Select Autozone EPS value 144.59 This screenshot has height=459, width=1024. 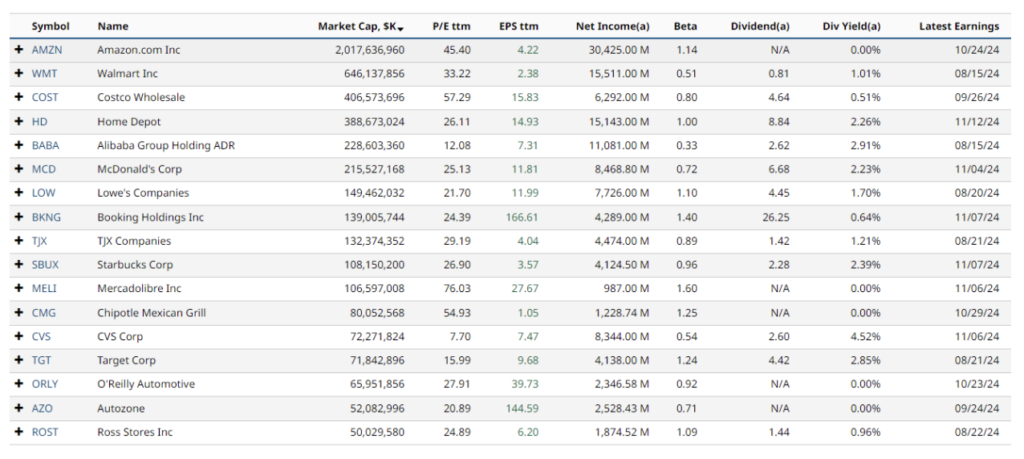[x=522, y=408]
